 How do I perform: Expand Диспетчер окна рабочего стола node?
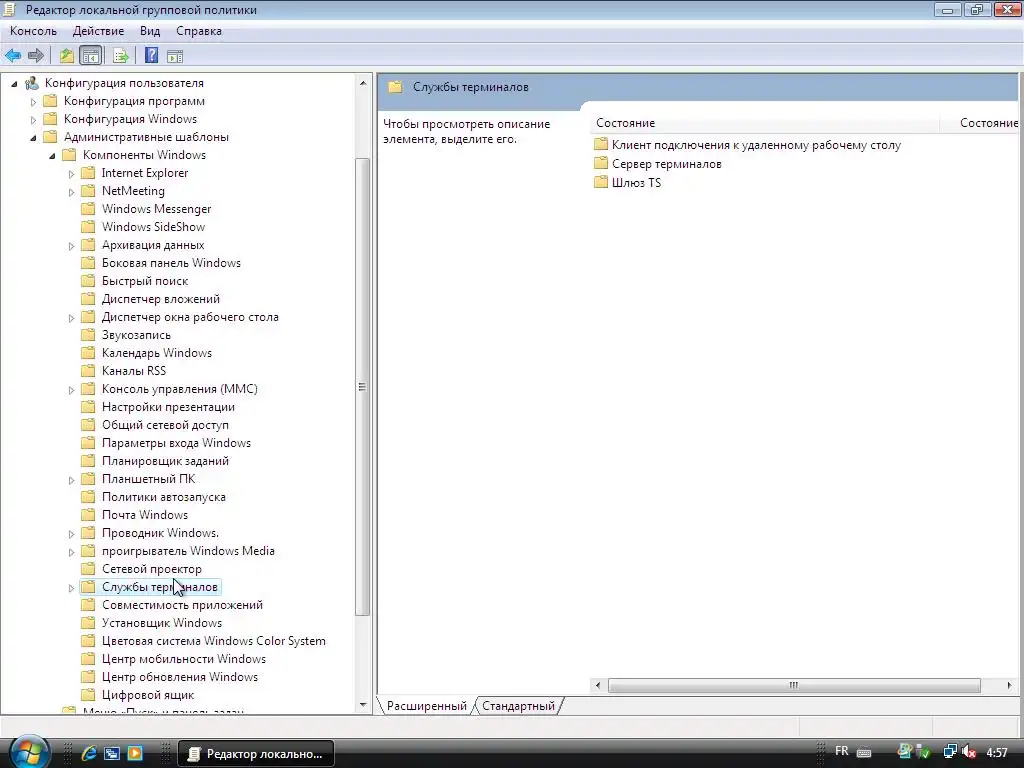pos(71,318)
